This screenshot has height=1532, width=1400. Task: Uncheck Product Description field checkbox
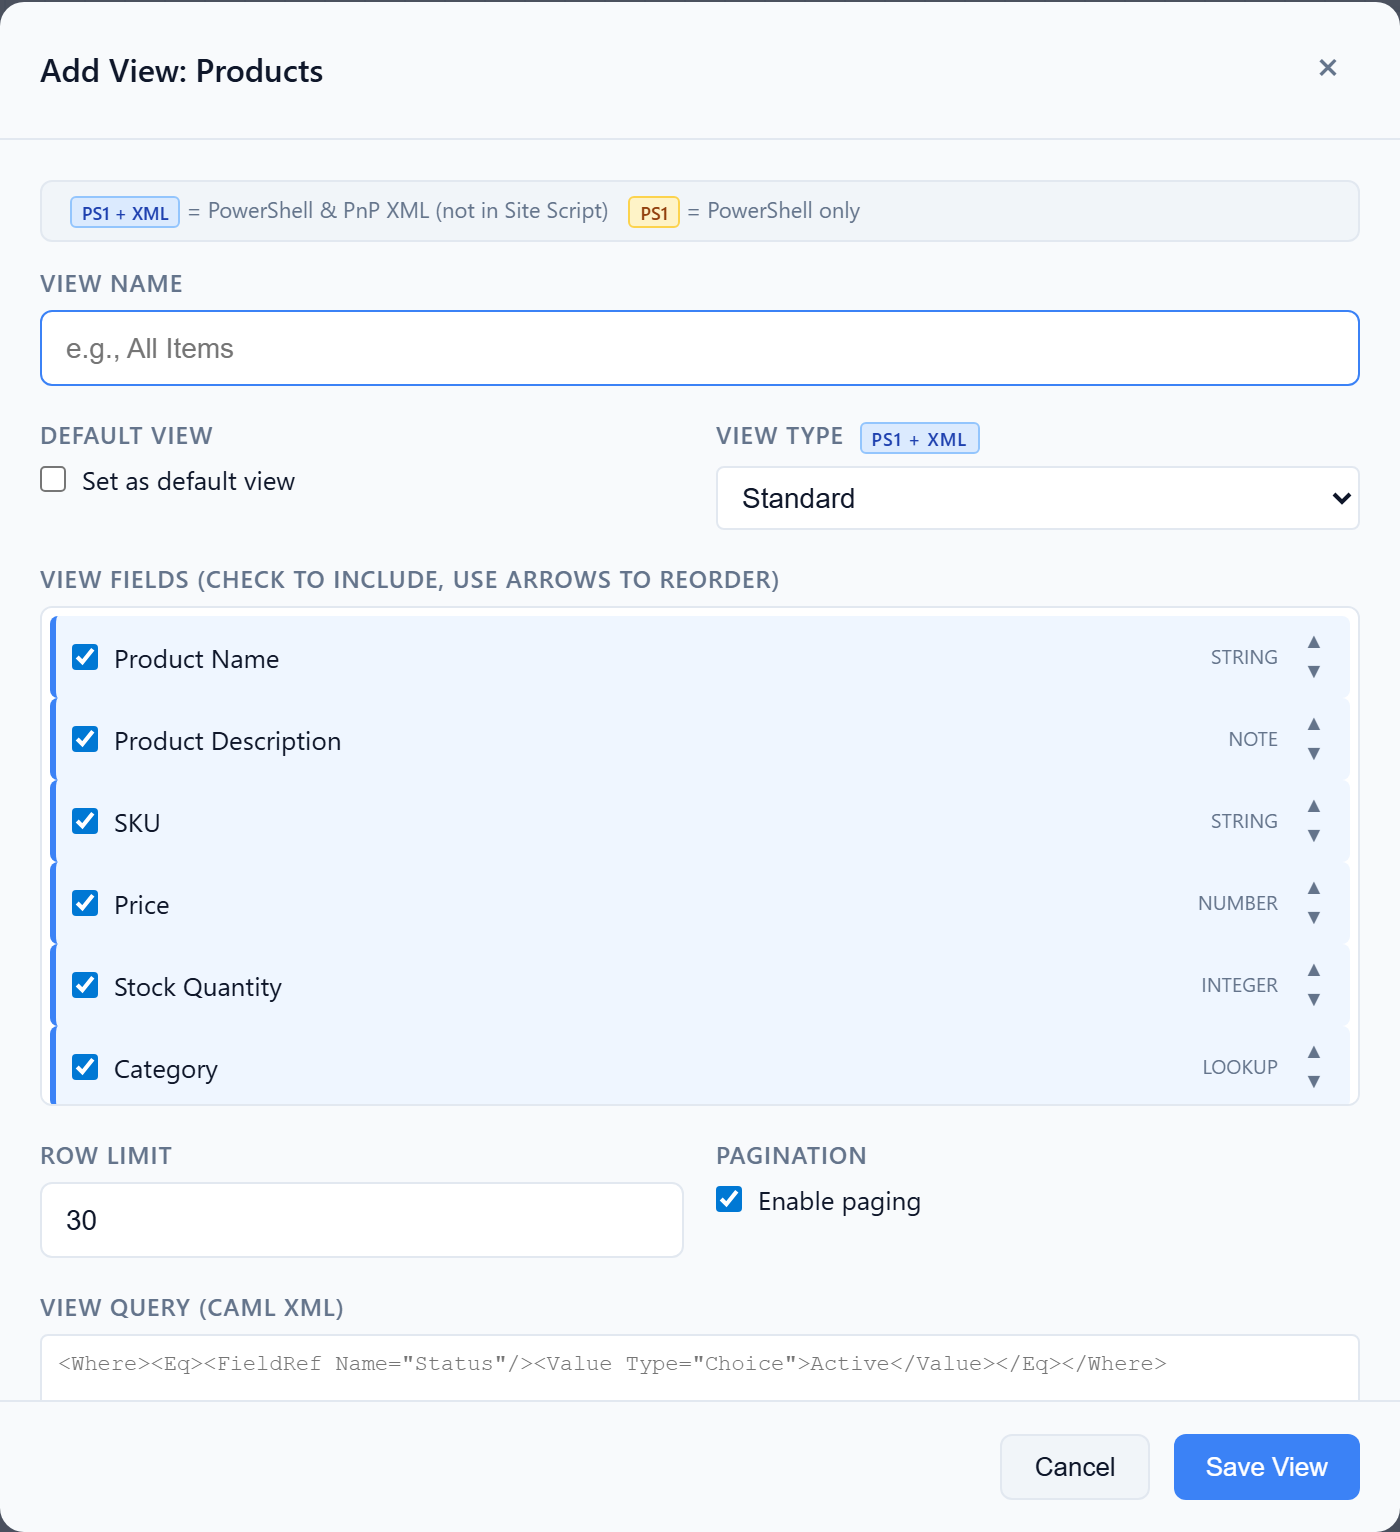click(85, 739)
